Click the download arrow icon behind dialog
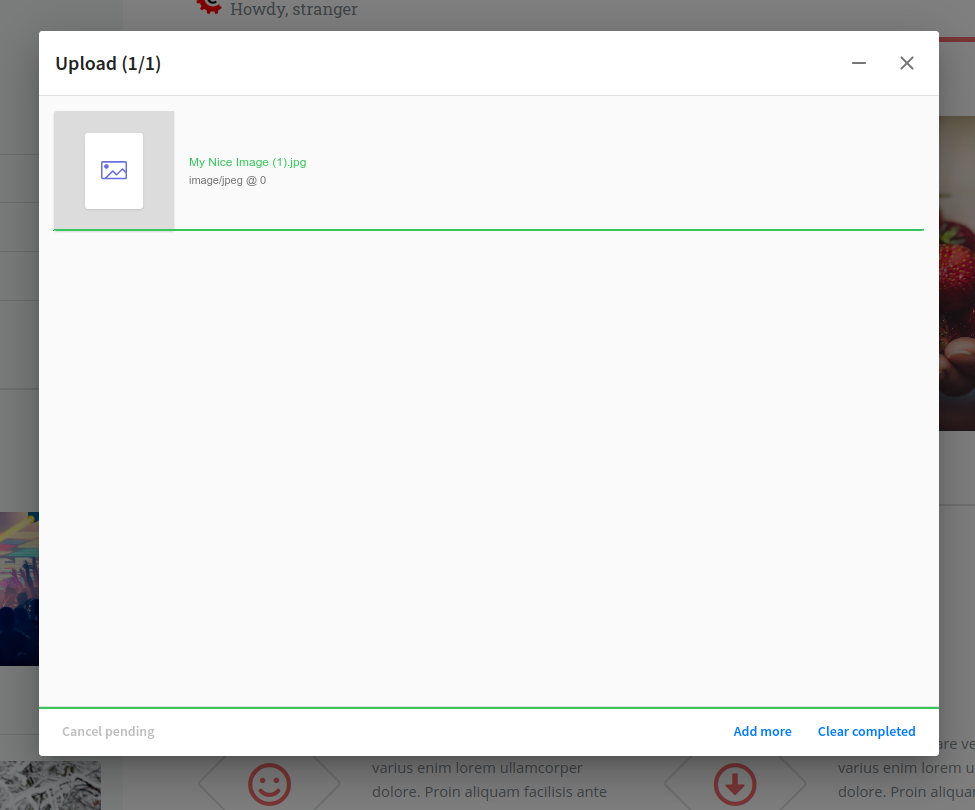The image size is (975, 810). (735, 784)
